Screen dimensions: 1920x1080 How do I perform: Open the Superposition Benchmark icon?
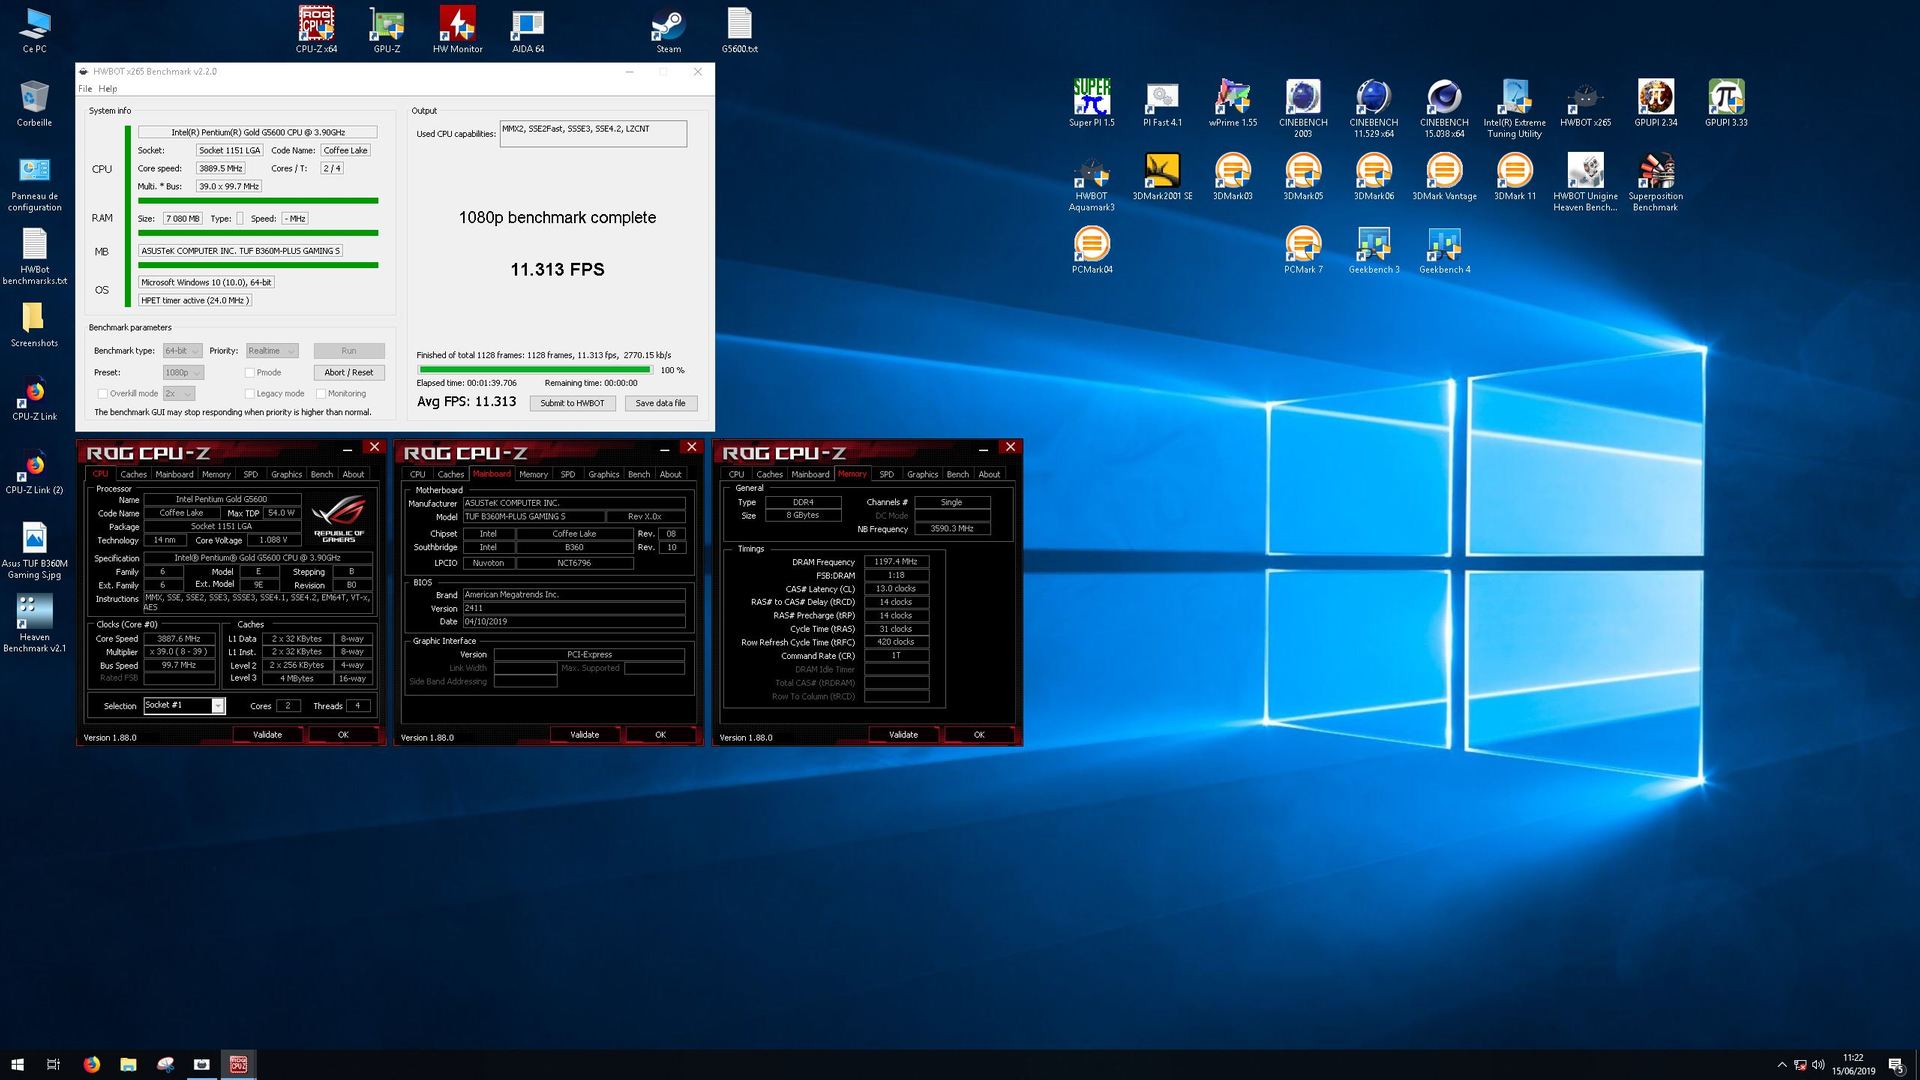pyautogui.click(x=1656, y=182)
